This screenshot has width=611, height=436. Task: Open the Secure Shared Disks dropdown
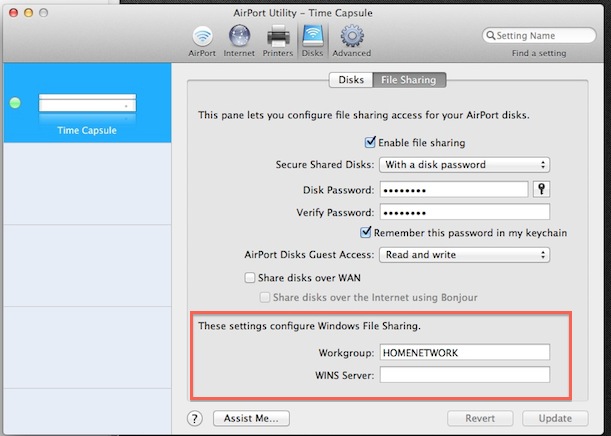tap(464, 165)
